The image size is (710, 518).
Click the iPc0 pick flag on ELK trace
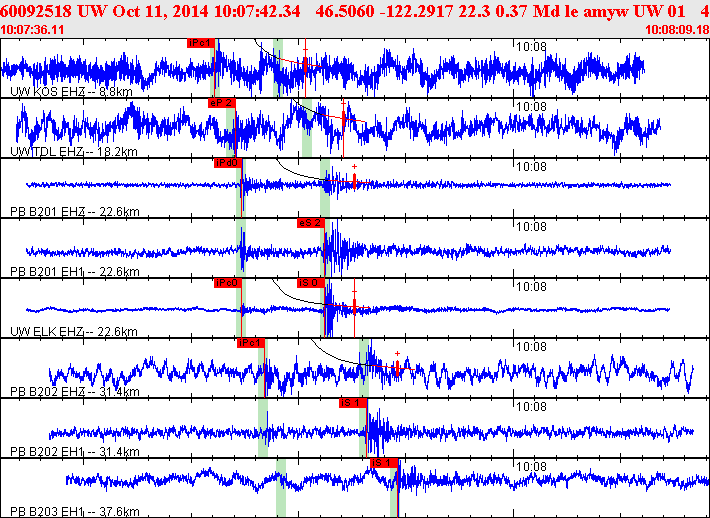point(228,283)
